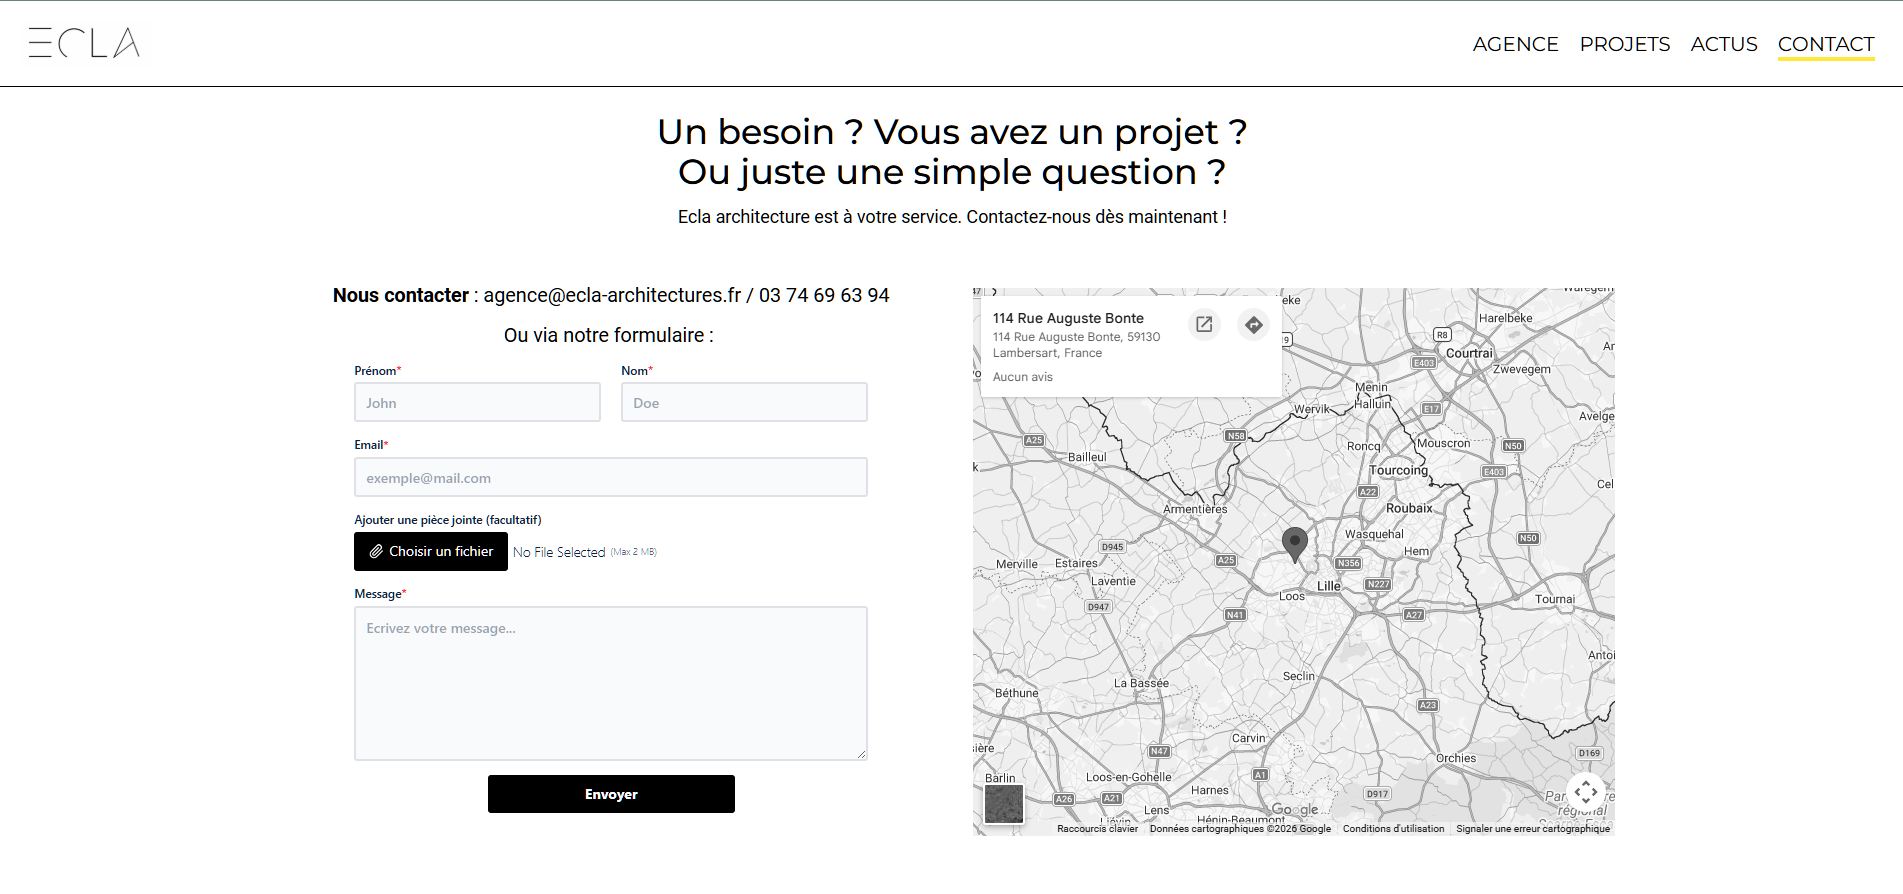Click the directions arrow icon on map

[x=1253, y=325]
